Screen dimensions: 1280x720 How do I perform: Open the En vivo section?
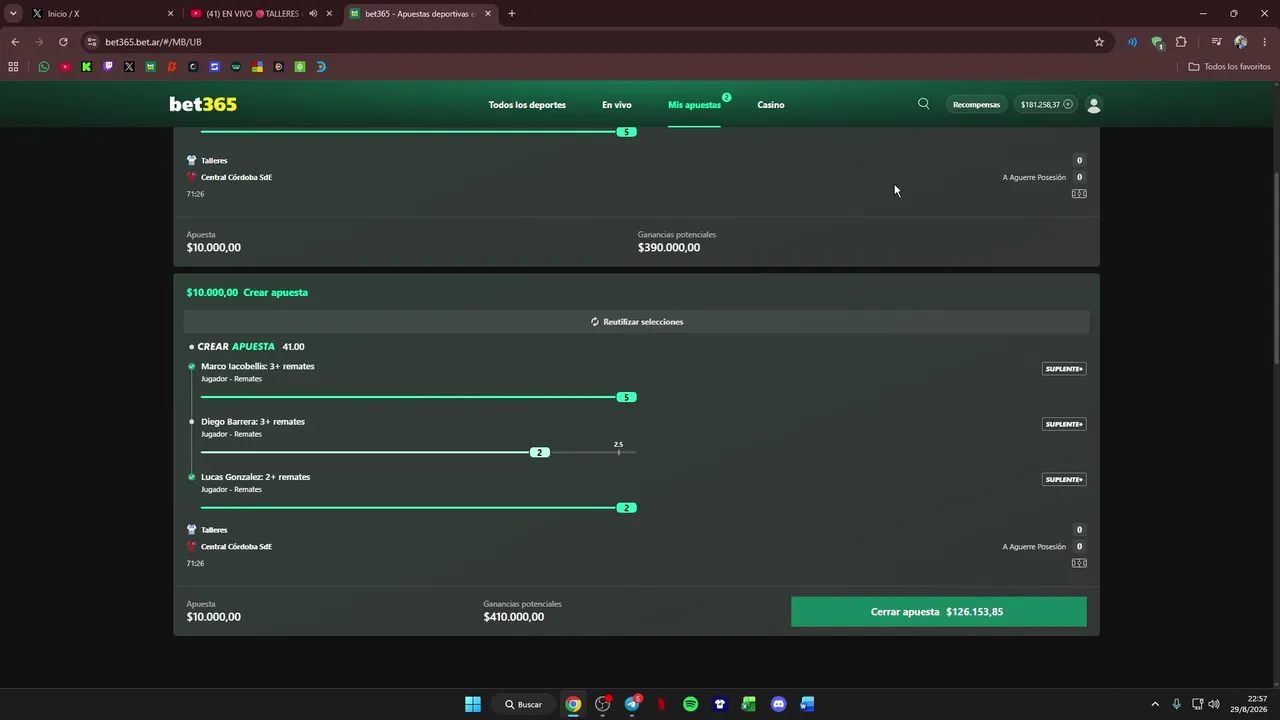(x=616, y=105)
